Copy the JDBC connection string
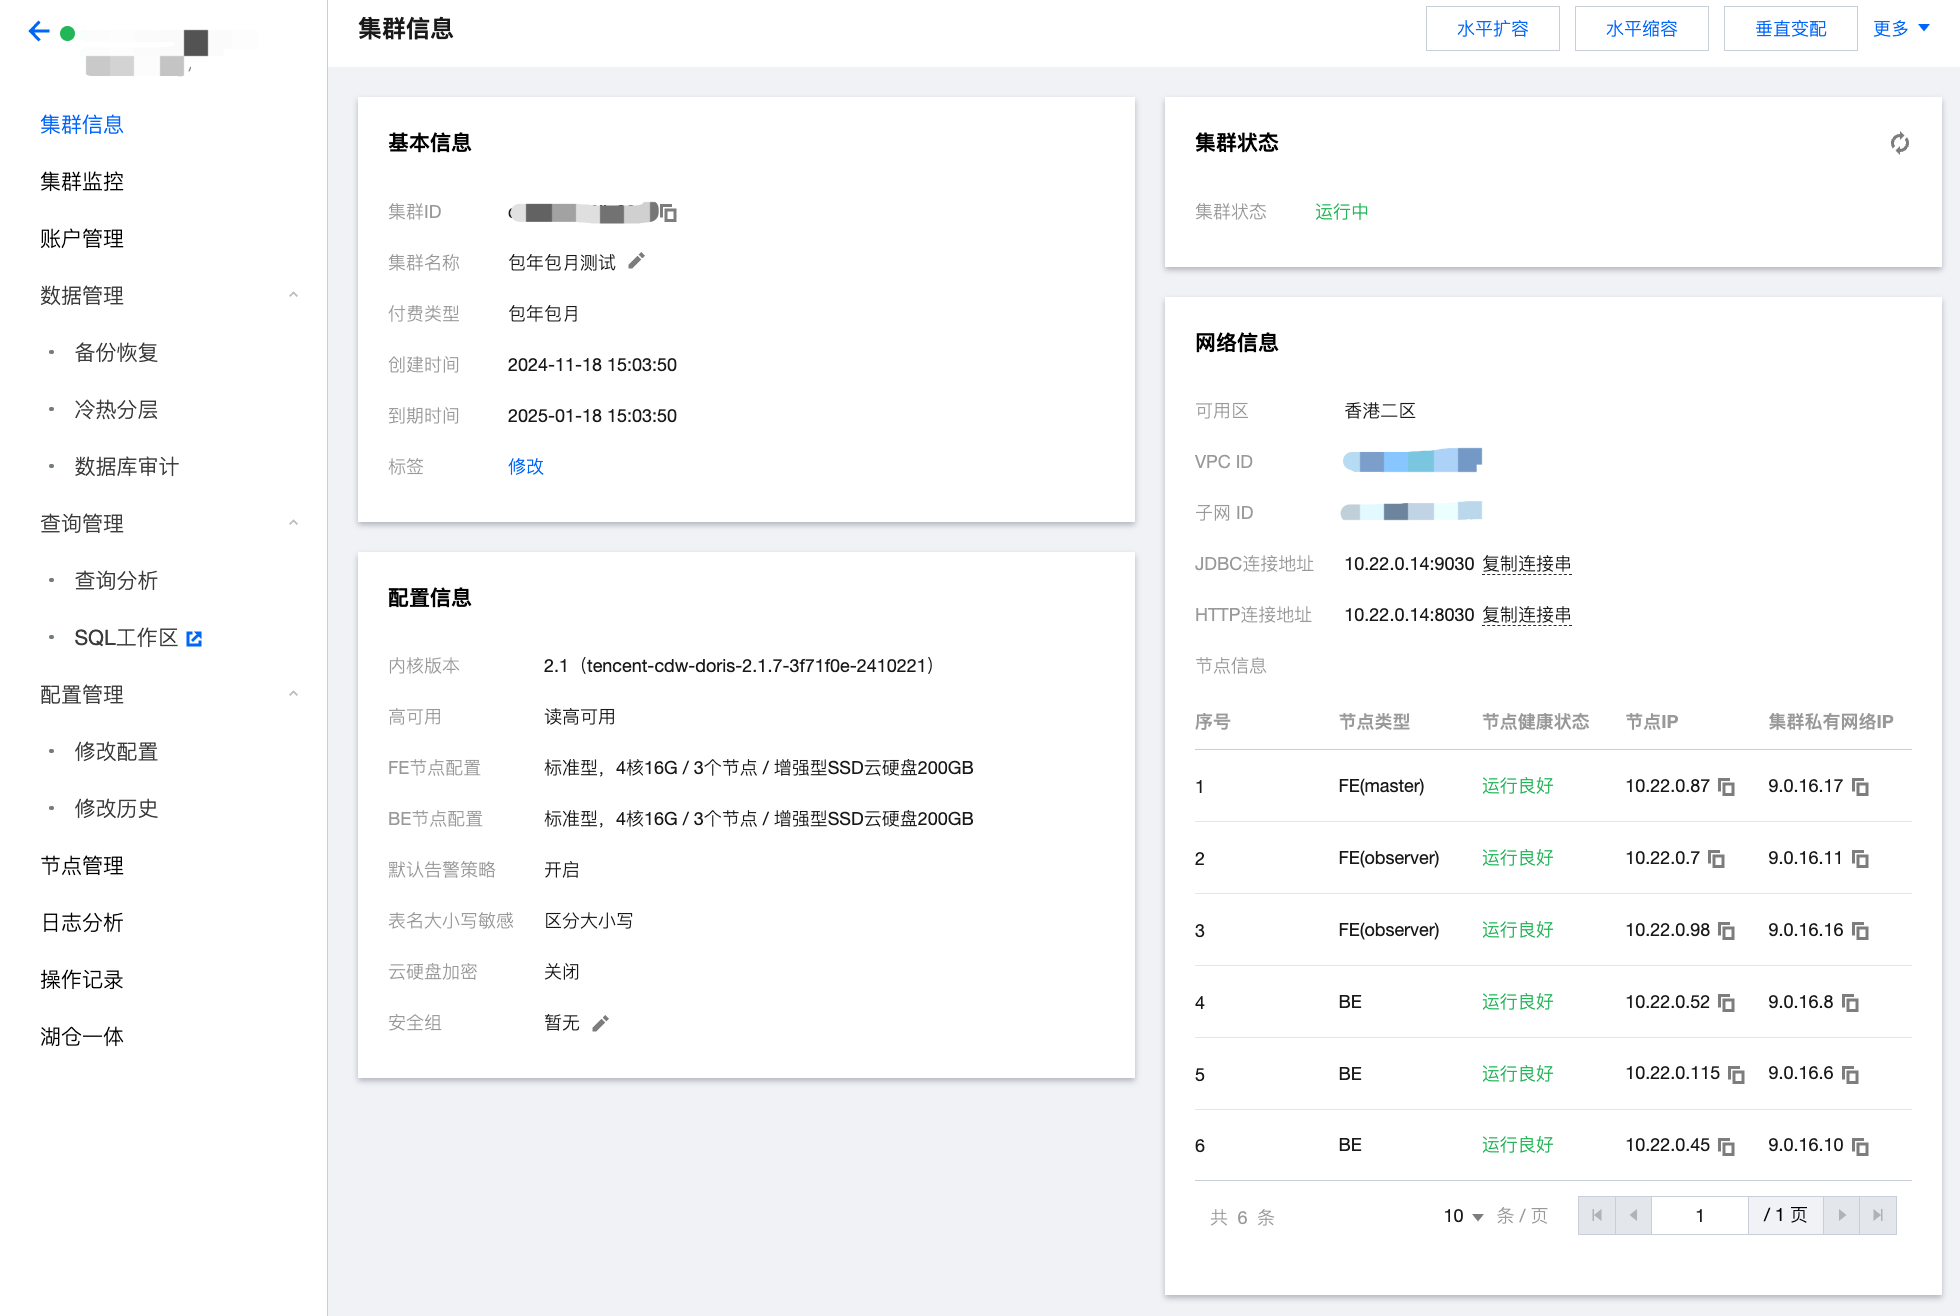1960x1316 pixels. coord(1526,564)
